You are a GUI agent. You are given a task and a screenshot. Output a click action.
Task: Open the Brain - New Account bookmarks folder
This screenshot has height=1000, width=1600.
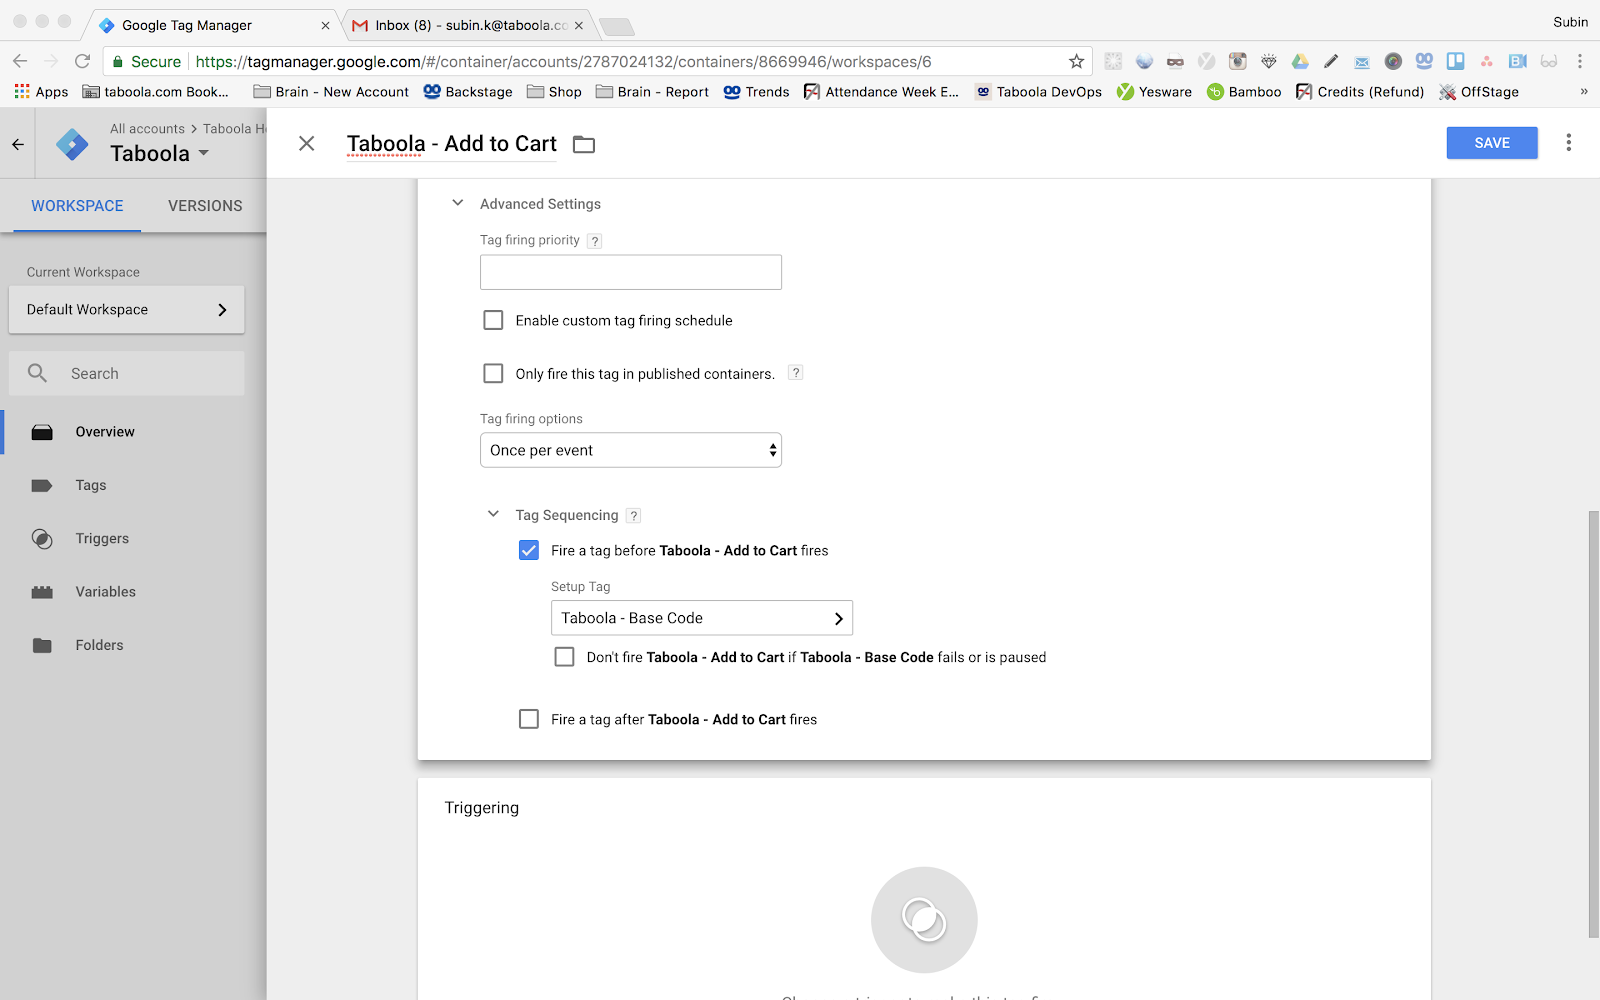click(x=331, y=91)
